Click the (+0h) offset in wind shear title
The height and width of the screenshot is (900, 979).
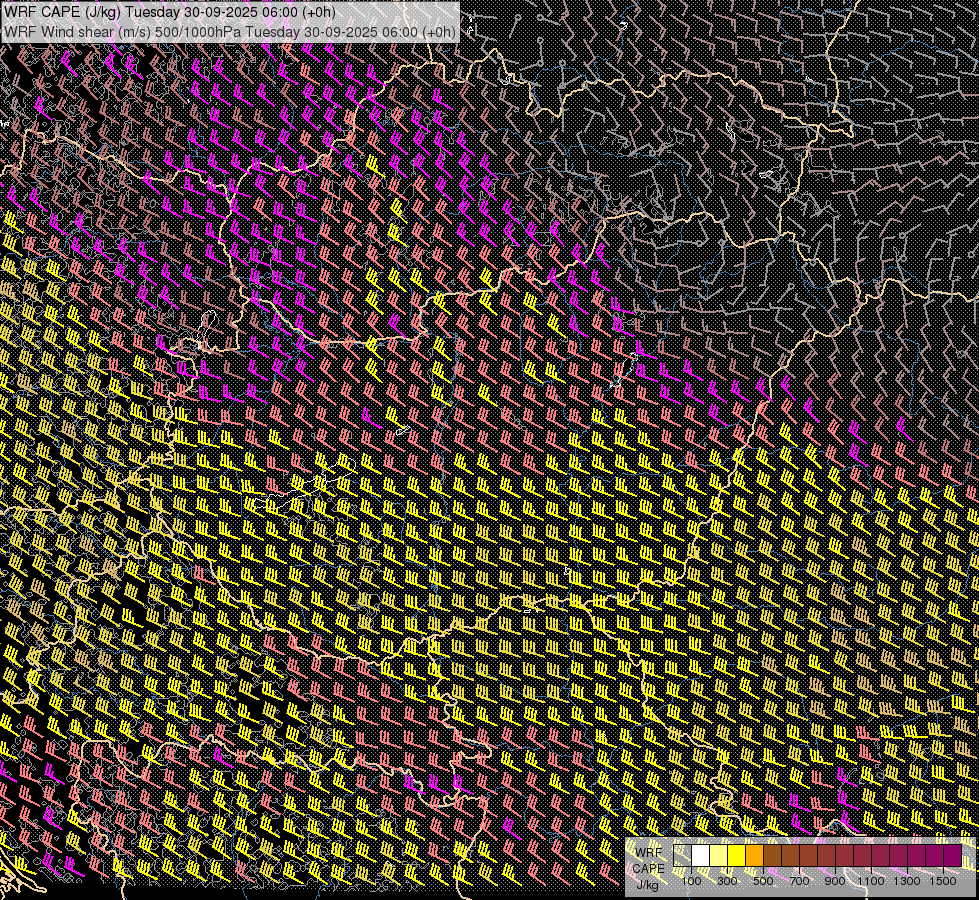[x=438, y=31]
